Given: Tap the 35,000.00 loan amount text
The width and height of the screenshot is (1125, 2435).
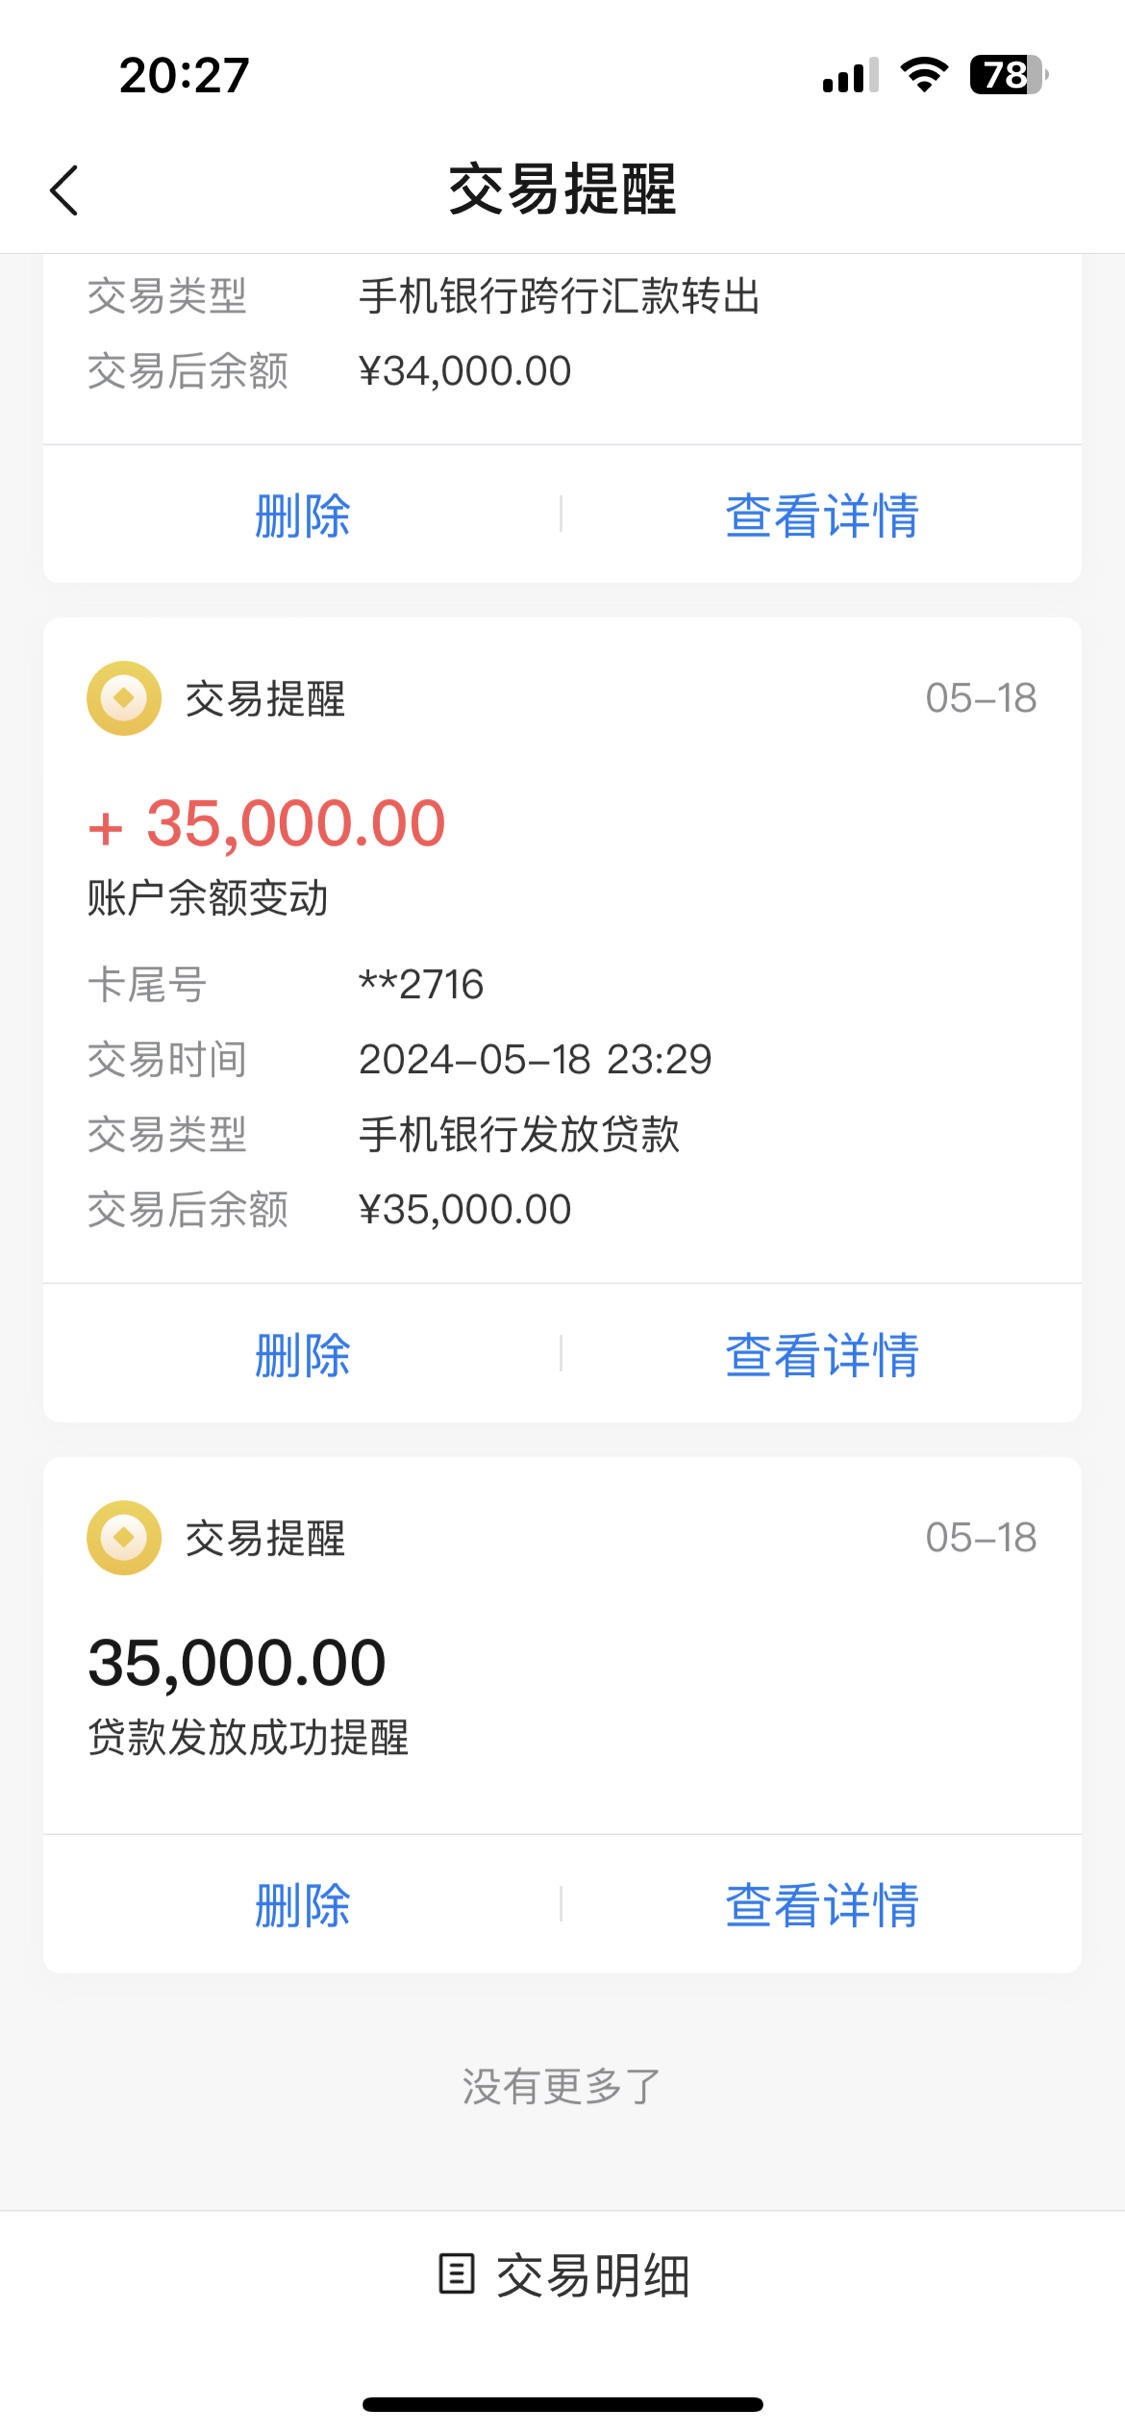Looking at the screenshot, I should pyautogui.click(x=237, y=1663).
